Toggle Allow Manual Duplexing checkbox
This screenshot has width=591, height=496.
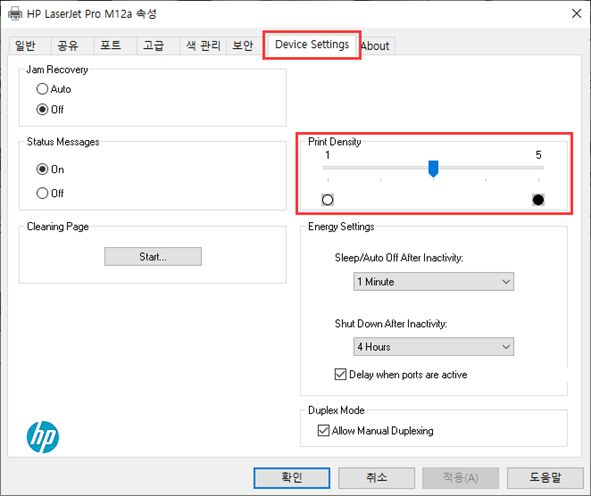[x=323, y=430]
